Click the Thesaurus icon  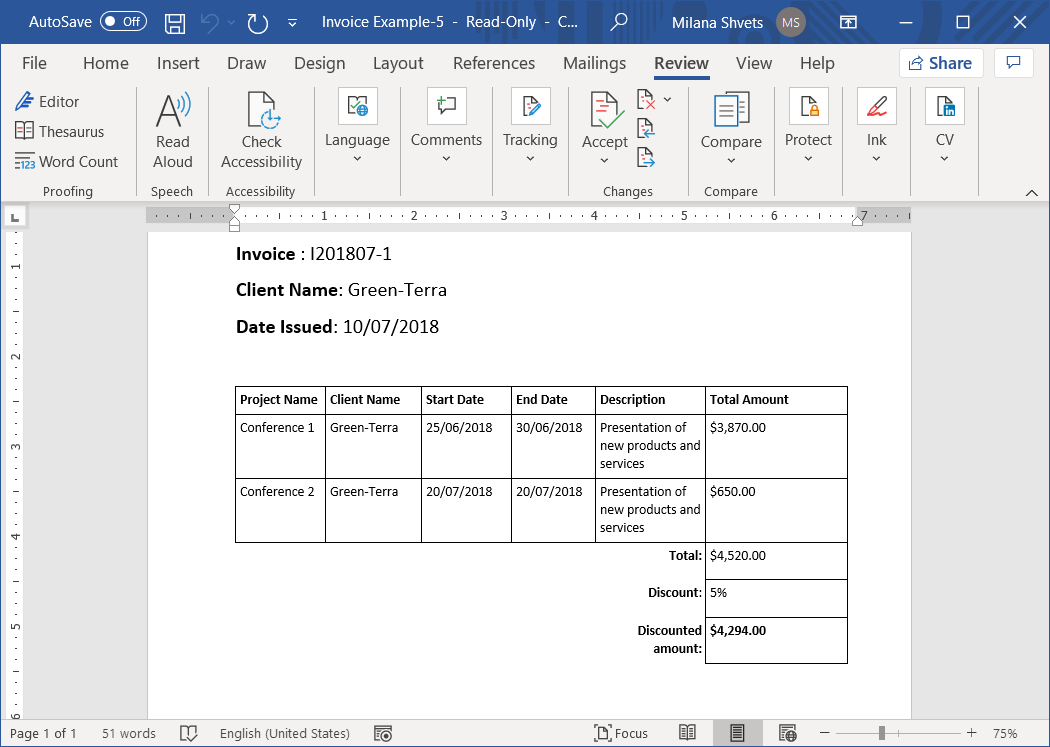[x=25, y=131]
